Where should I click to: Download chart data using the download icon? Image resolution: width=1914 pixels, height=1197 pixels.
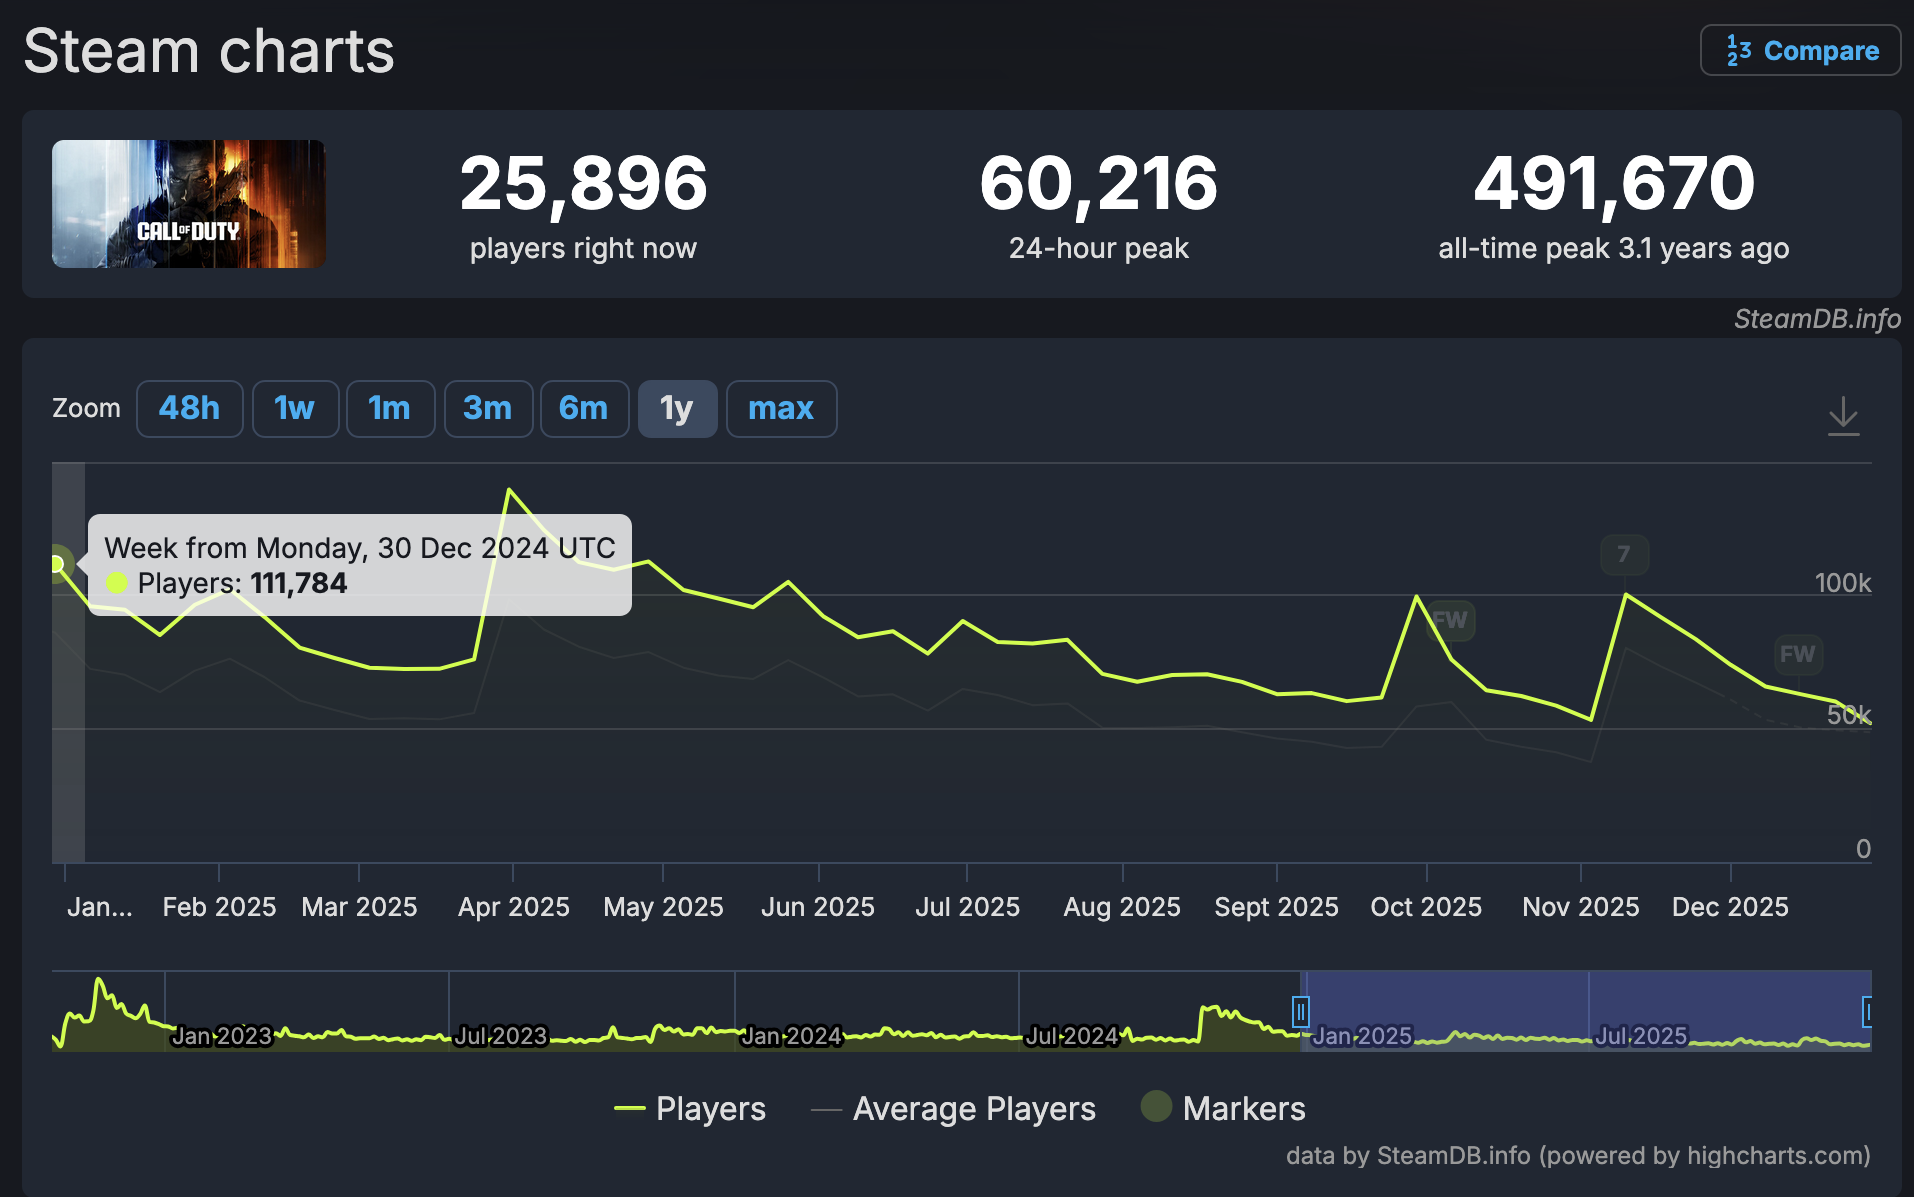tap(1843, 415)
